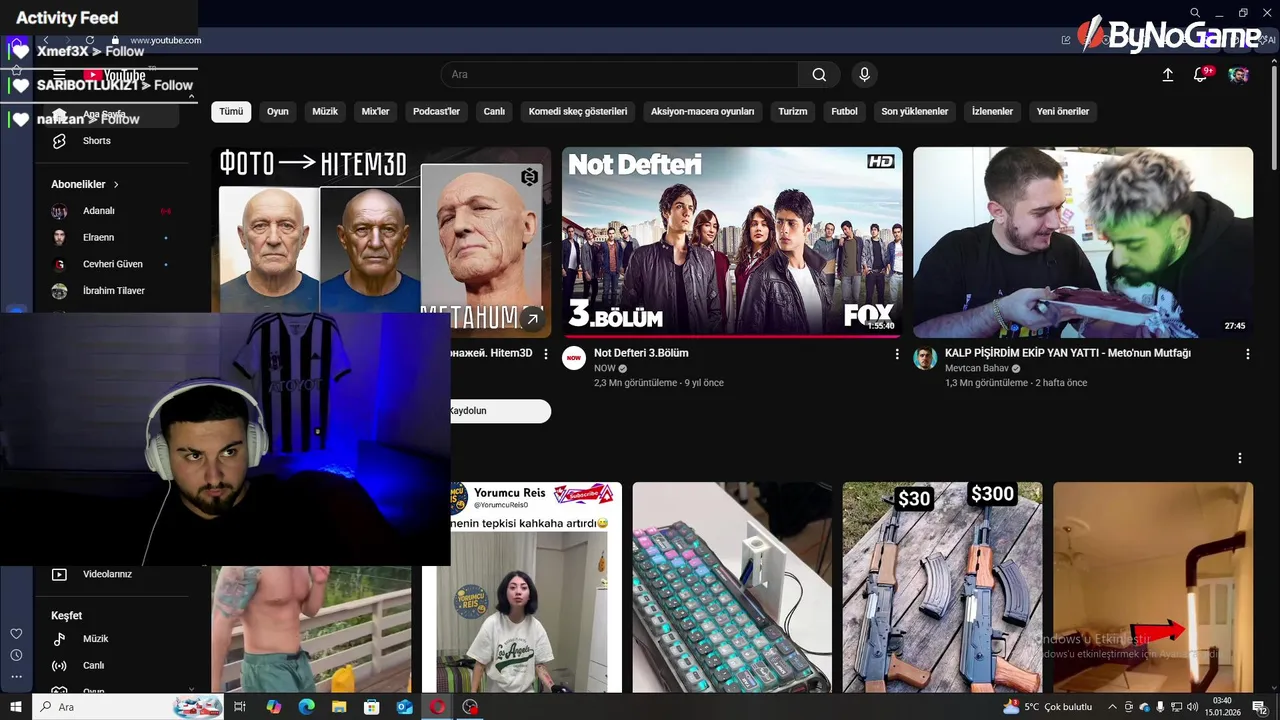The image size is (1280, 720).
Task: Open the Windows notification center icon
Action: coord(1260,707)
